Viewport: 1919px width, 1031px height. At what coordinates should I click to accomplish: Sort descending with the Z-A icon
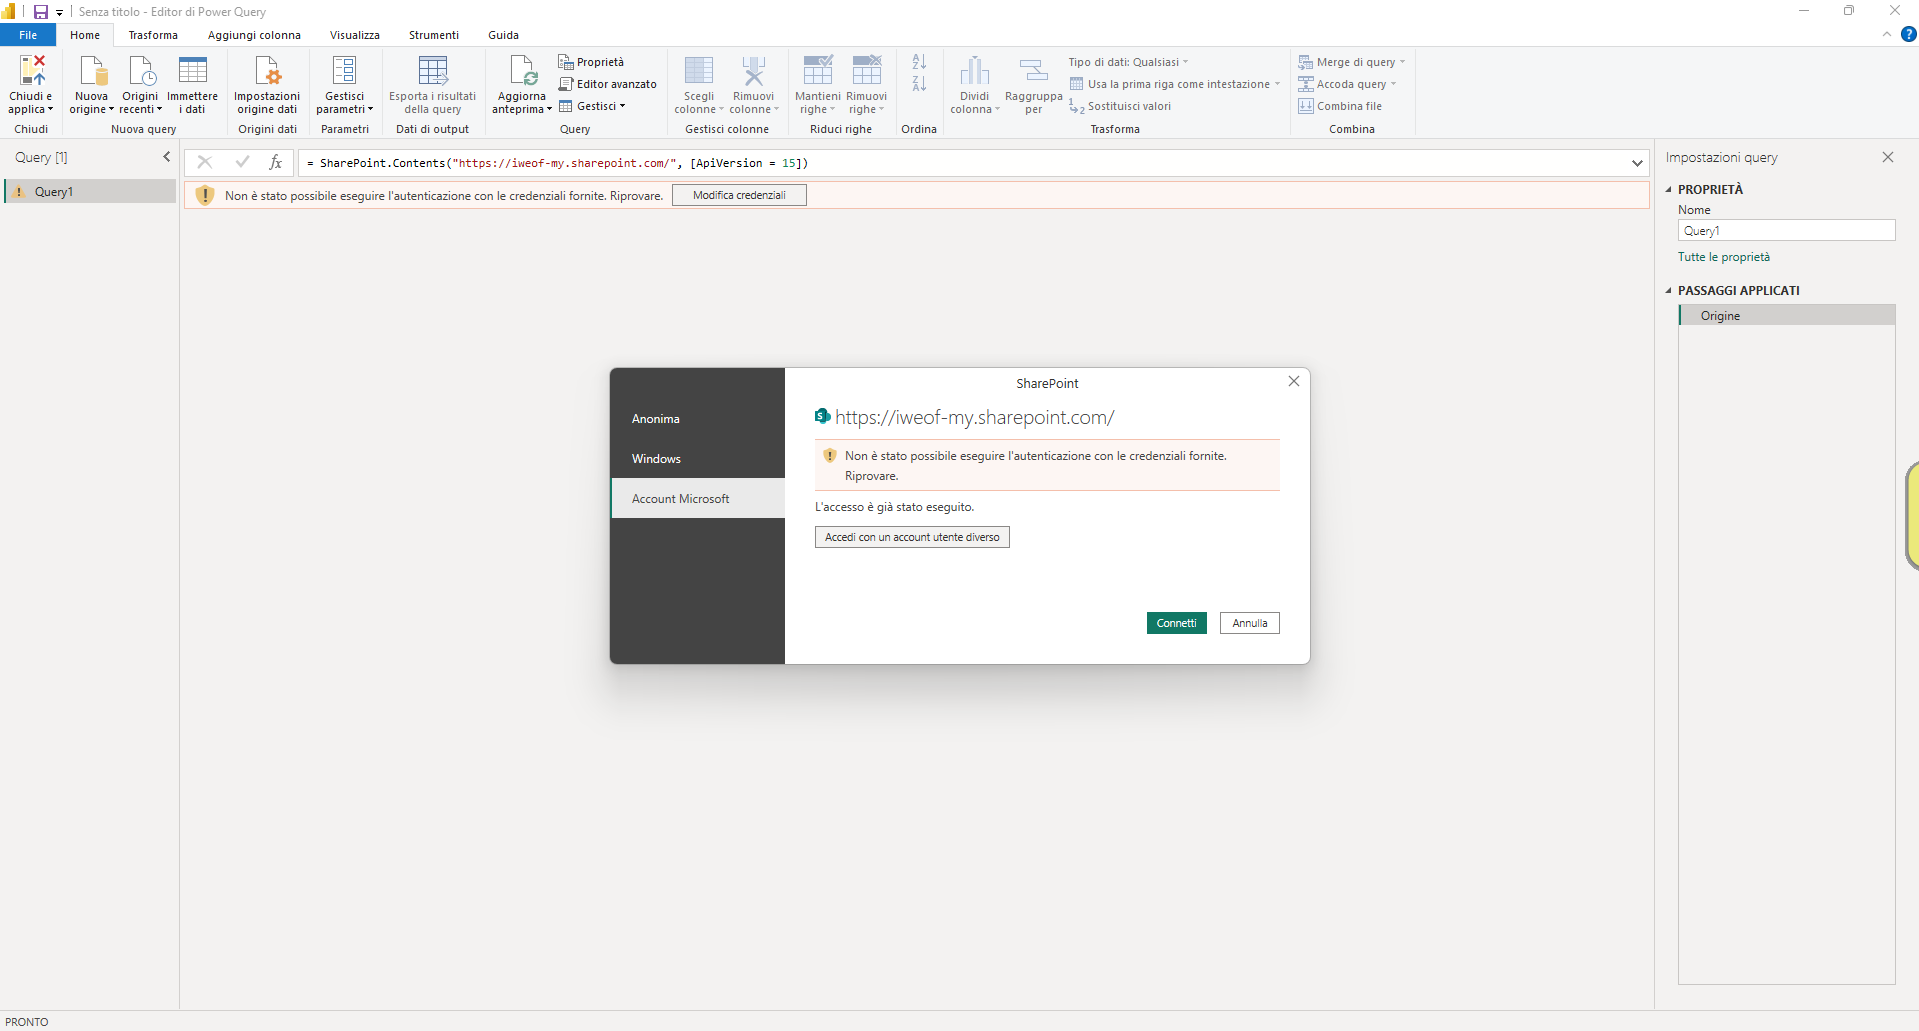[x=919, y=84]
